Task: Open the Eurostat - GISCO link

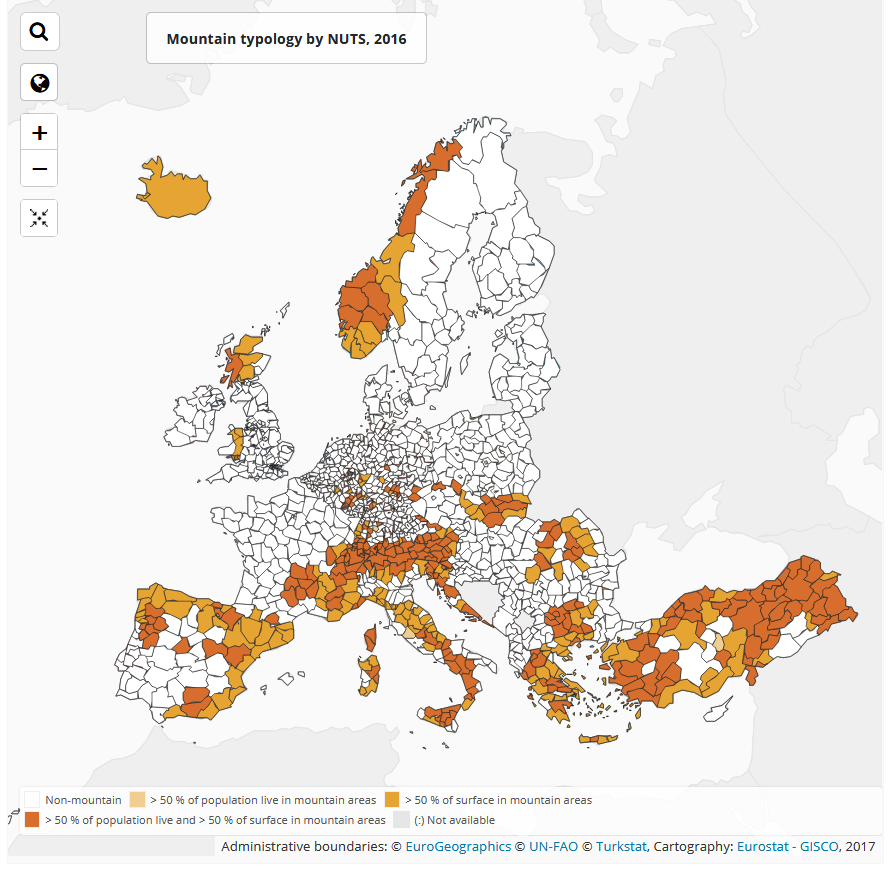Action: 788,847
